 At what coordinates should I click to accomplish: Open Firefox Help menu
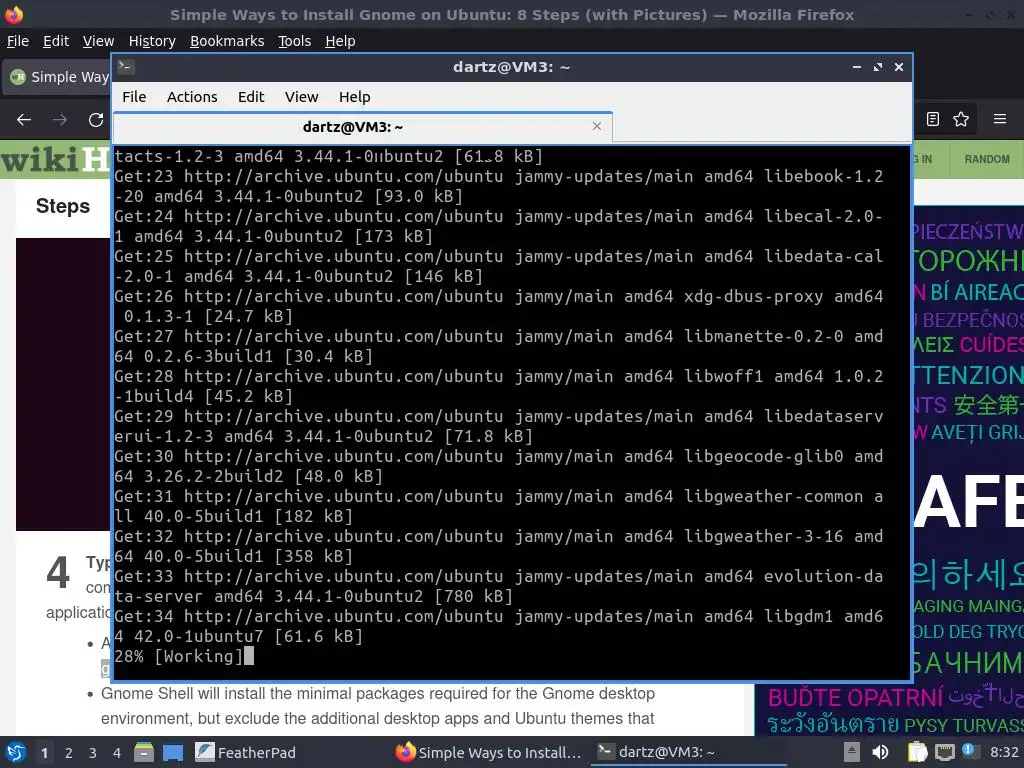coord(340,41)
